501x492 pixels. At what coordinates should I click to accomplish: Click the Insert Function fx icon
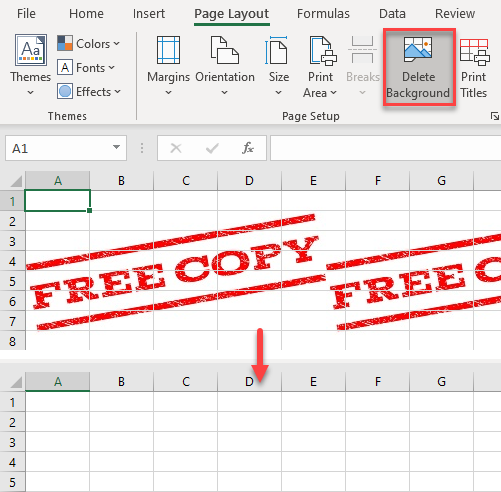[x=248, y=148]
